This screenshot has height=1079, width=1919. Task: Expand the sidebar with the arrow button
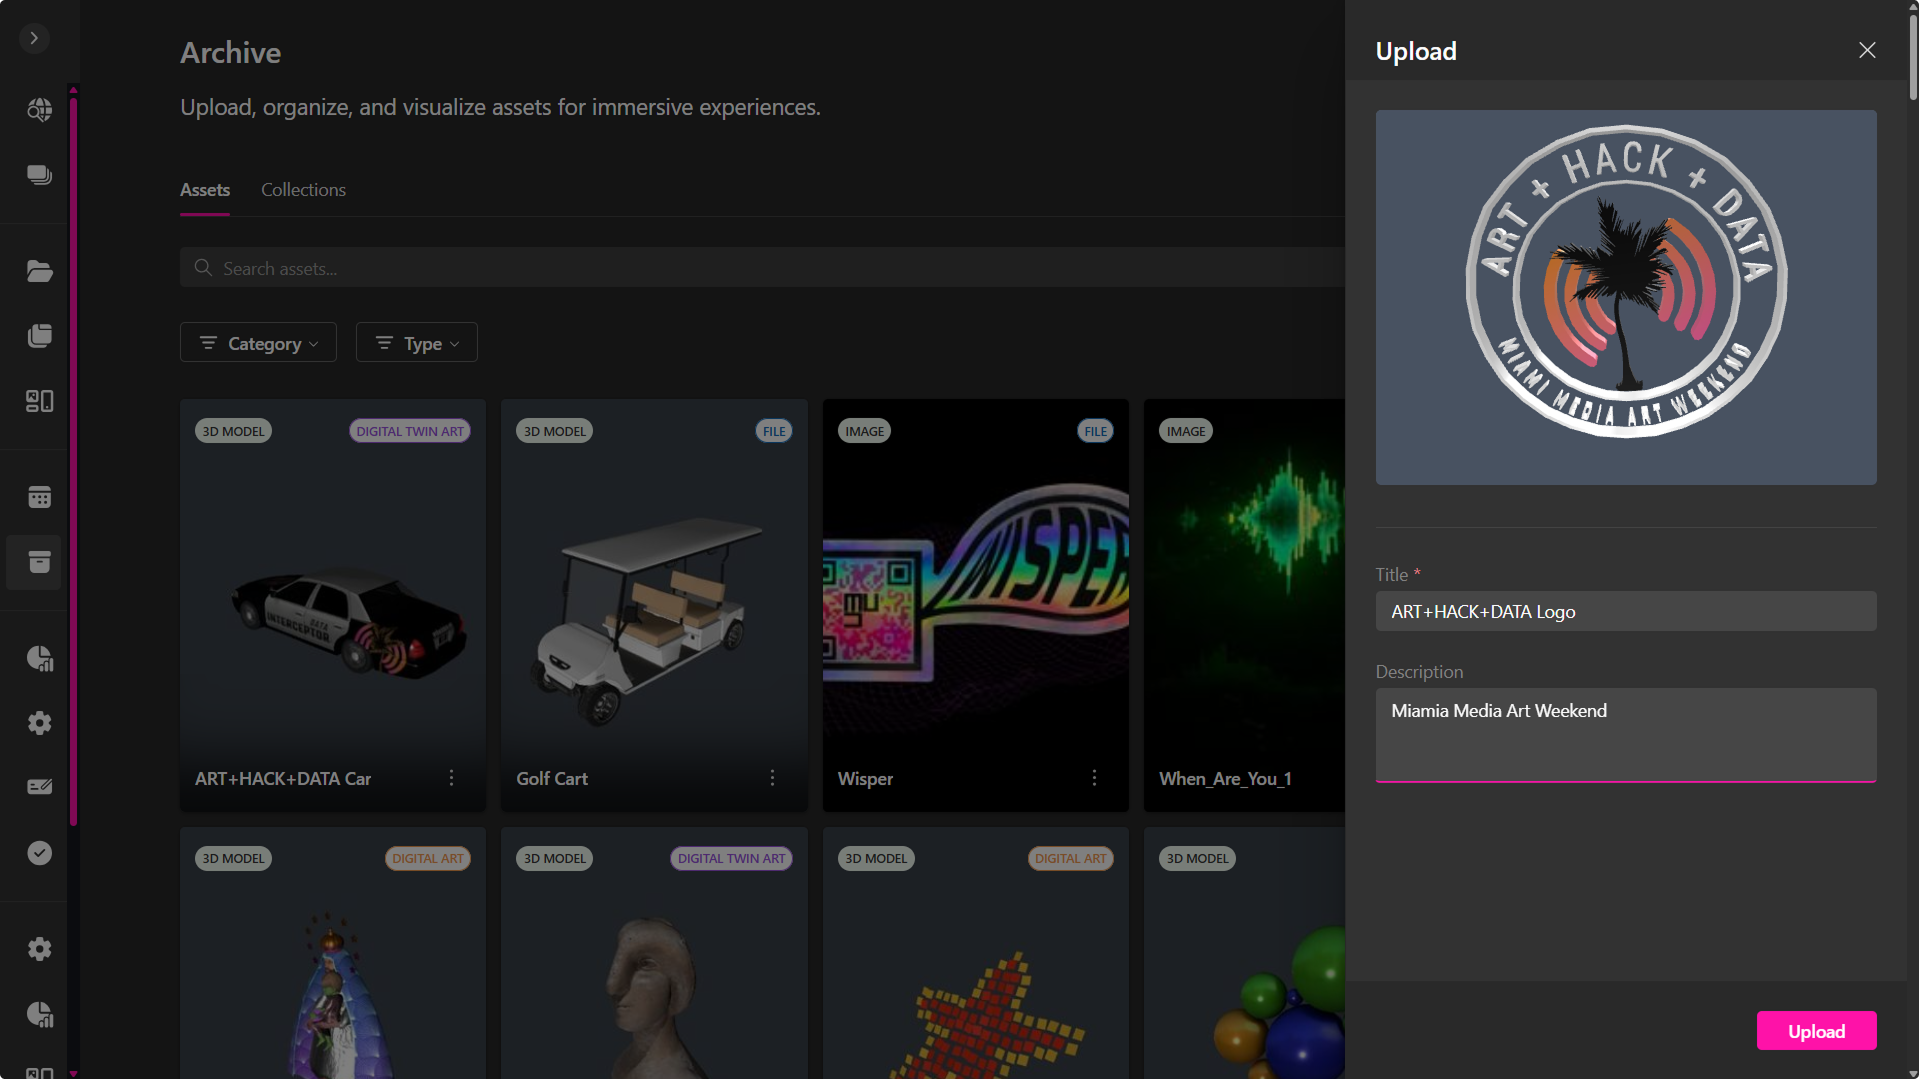(34, 38)
